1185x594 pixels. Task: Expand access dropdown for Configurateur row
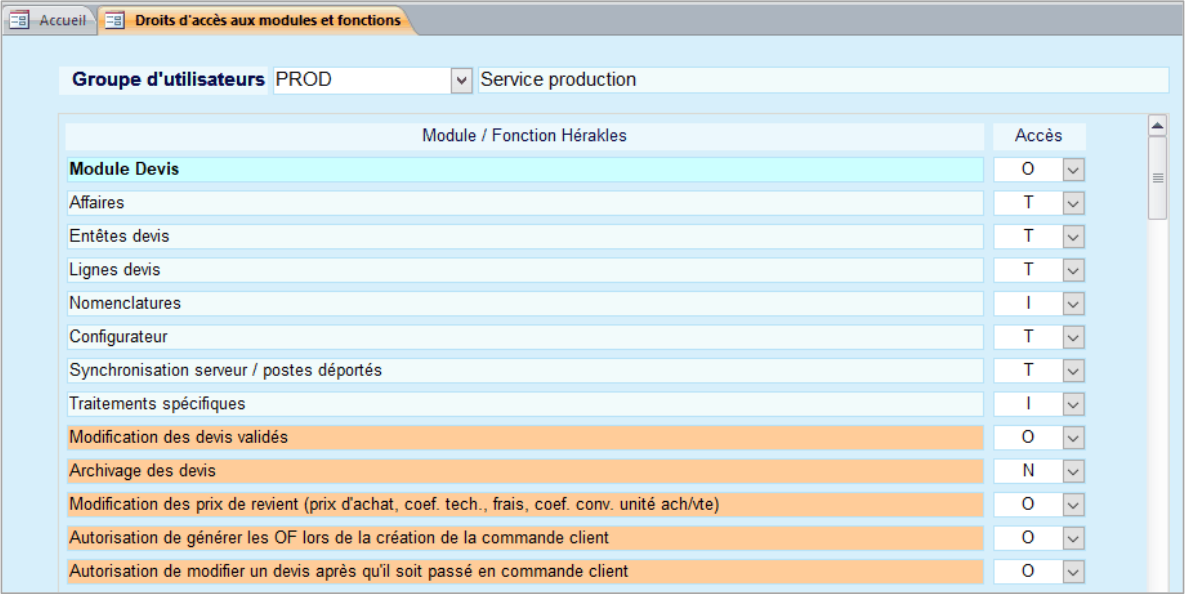[x=1073, y=337]
